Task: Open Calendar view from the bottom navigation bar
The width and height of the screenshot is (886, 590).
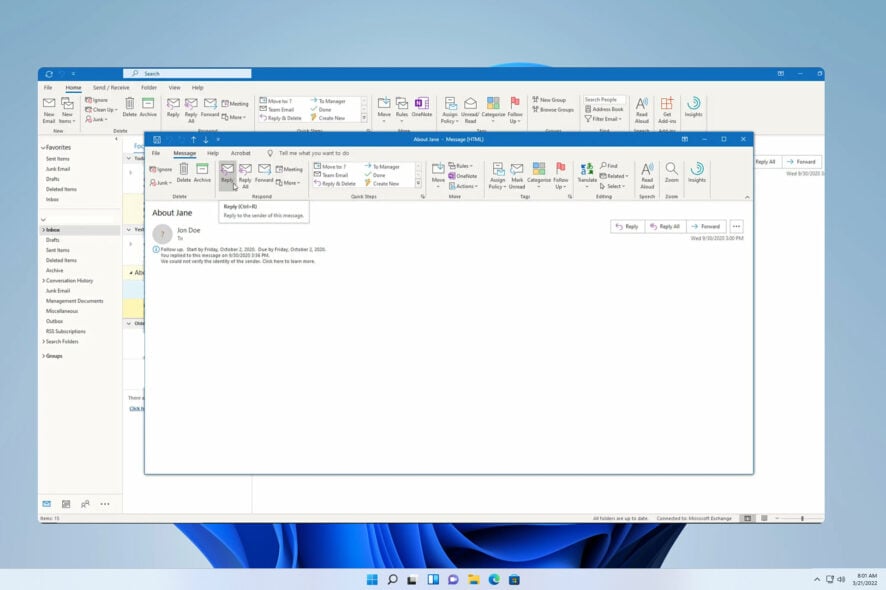Action: point(66,504)
